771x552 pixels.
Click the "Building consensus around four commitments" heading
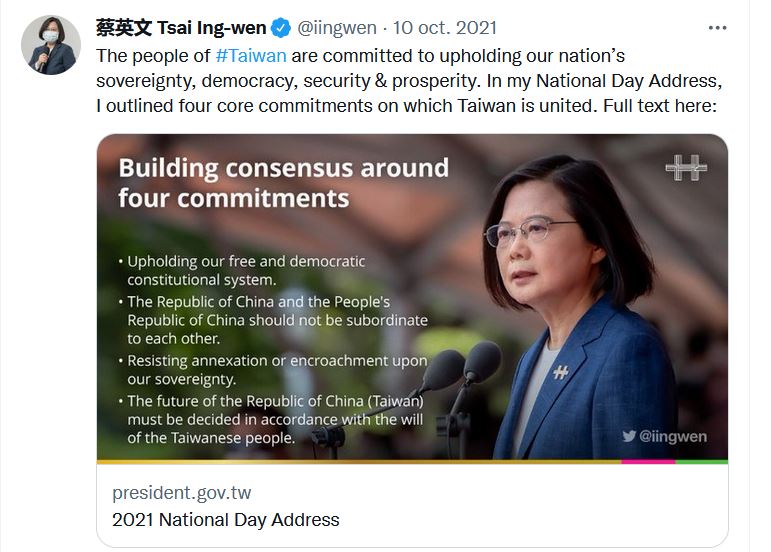click(283, 182)
